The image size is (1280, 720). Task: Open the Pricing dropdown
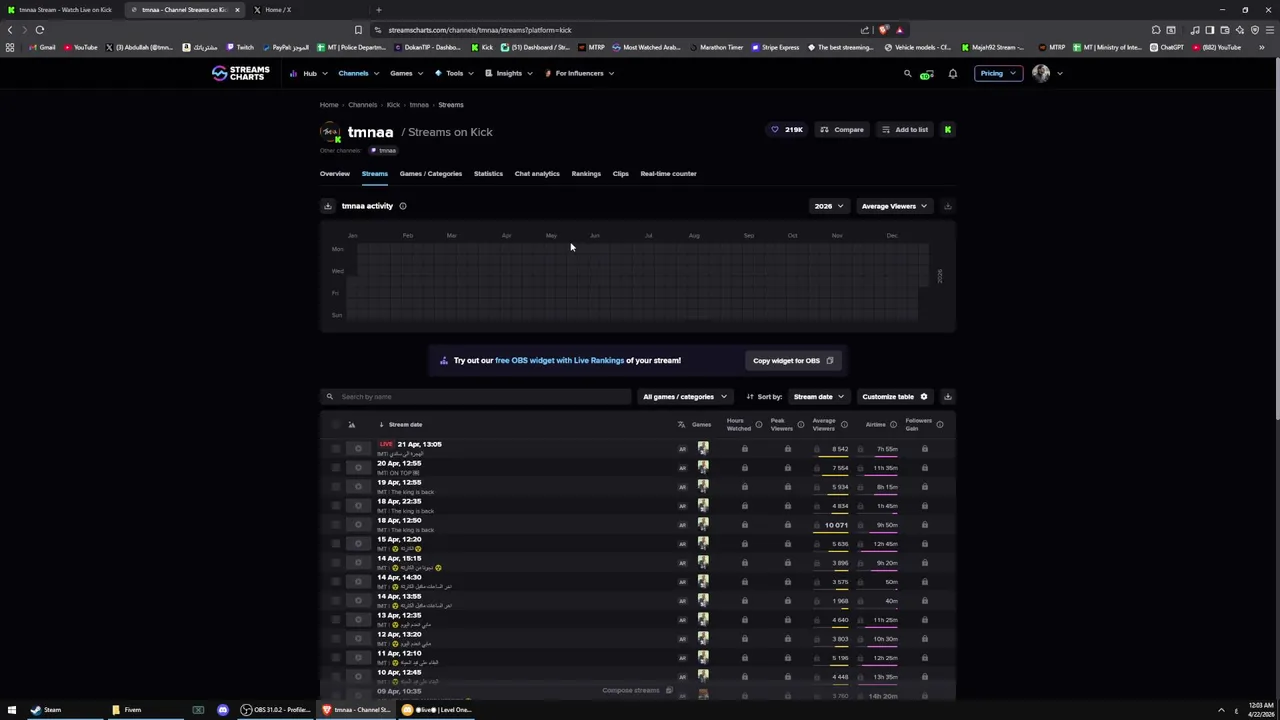[997, 73]
